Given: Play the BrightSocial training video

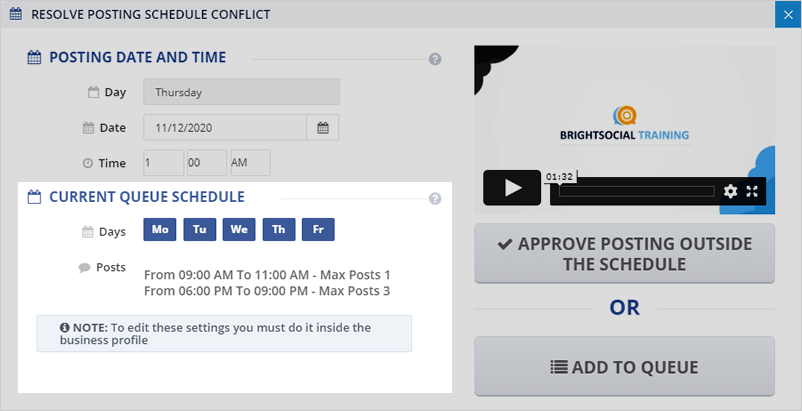Looking at the screenshot, I should pos(512,188).
